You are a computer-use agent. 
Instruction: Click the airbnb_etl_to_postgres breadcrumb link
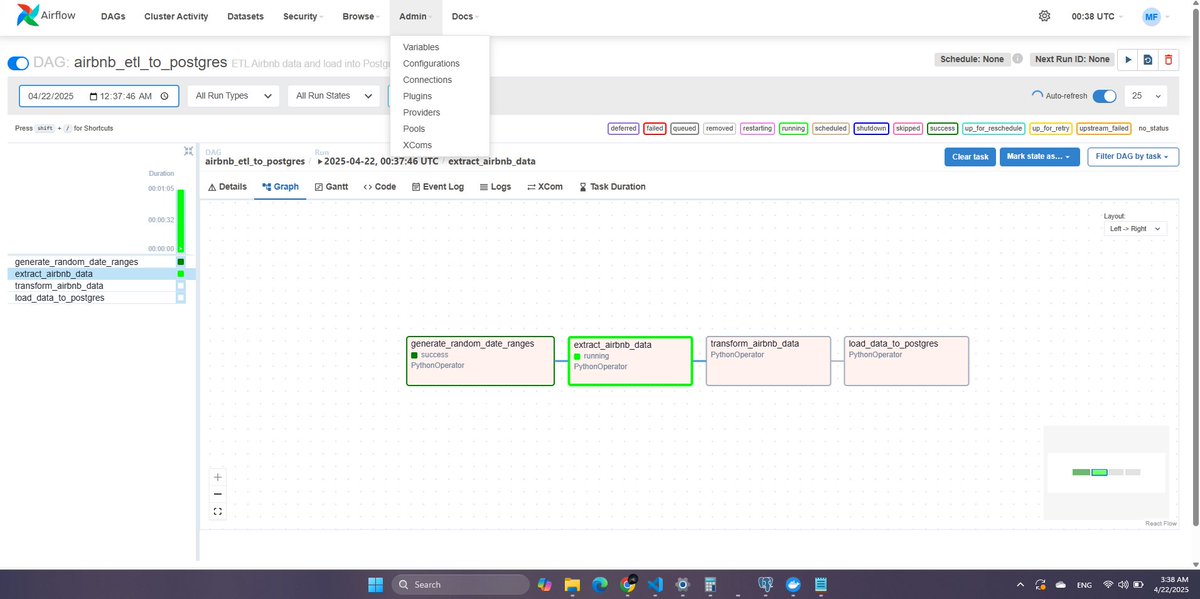[255, 160]
